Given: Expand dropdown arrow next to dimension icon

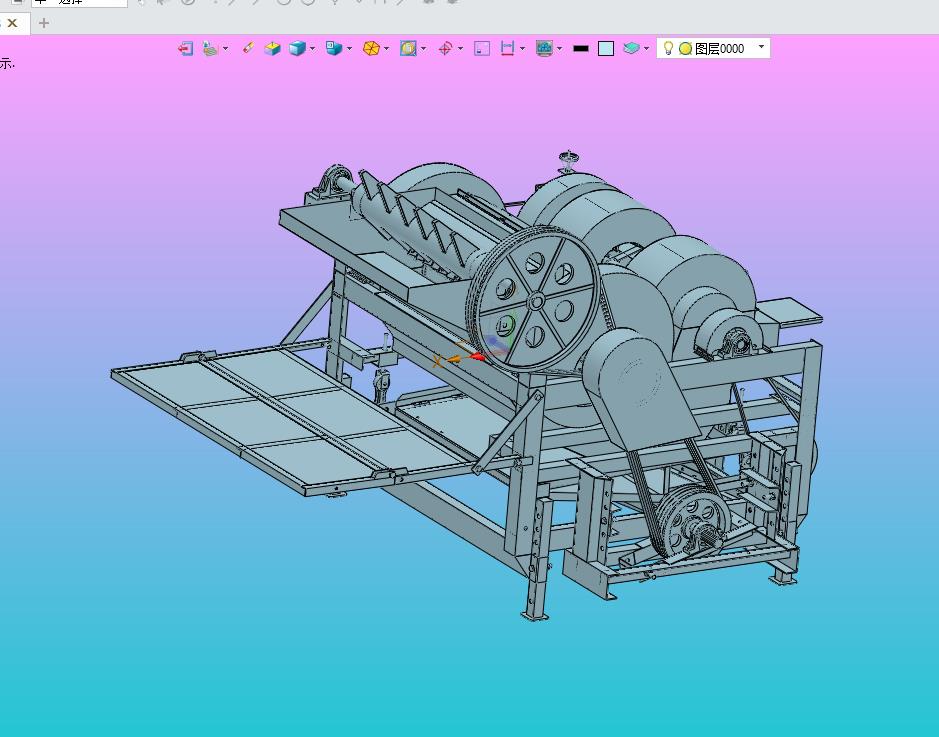Looking at the screenshot, I should click(x=522, y=48).
